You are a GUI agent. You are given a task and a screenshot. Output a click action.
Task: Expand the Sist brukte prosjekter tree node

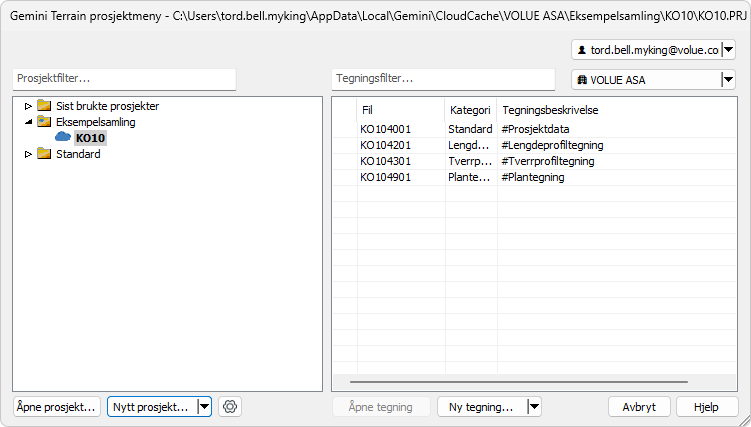click(x=28, y=106)
